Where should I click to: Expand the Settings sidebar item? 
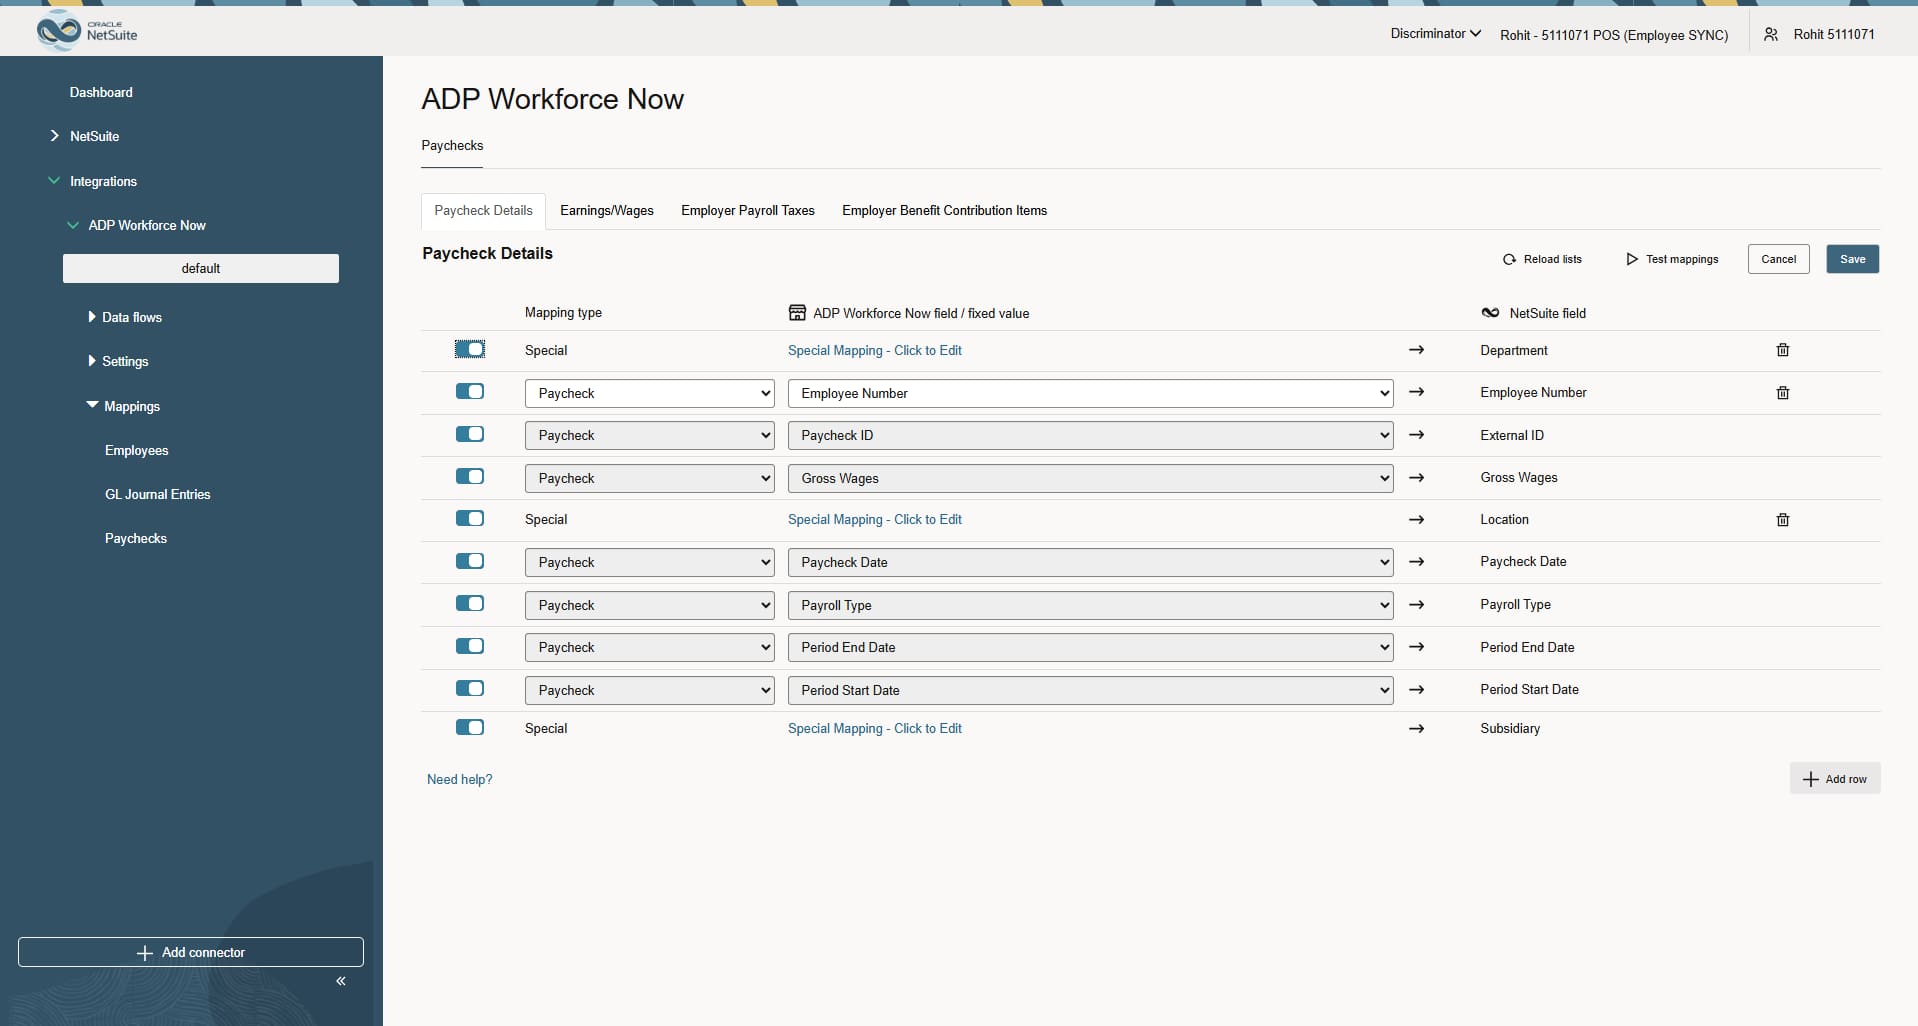92,361
